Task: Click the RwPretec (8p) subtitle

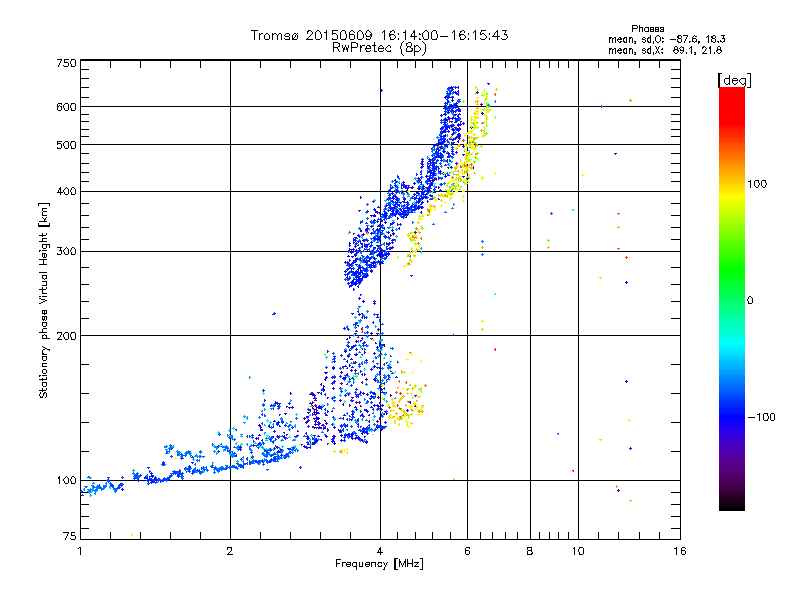Action: 379,48
